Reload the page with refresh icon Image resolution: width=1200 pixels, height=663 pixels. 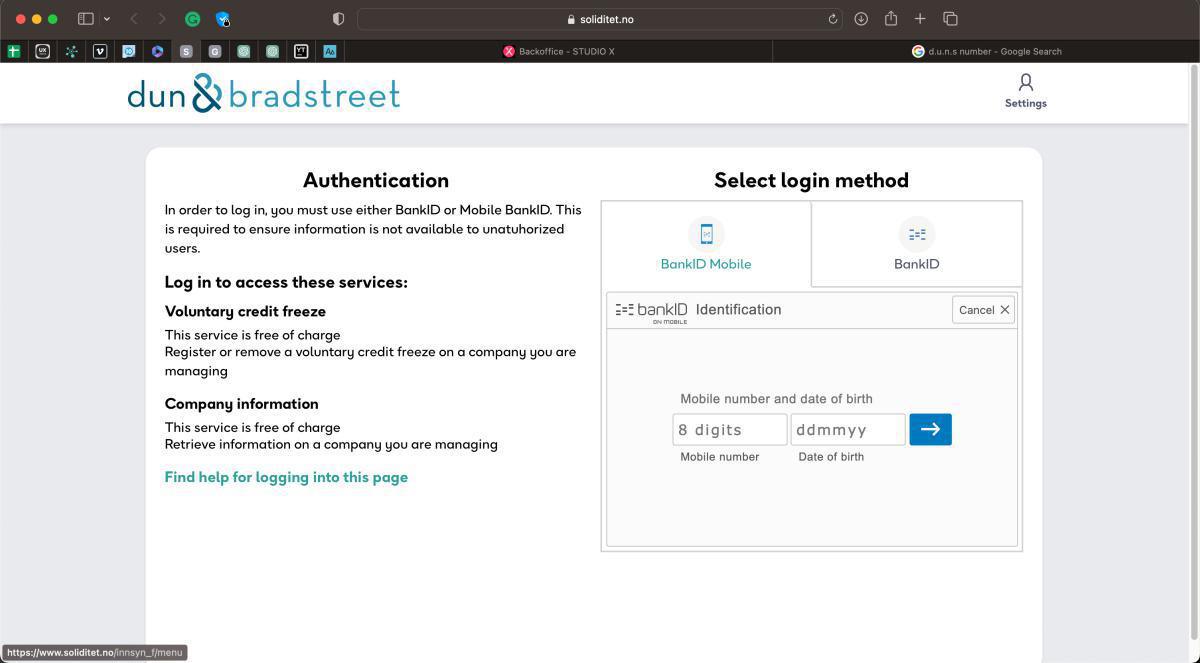[832, 19]
